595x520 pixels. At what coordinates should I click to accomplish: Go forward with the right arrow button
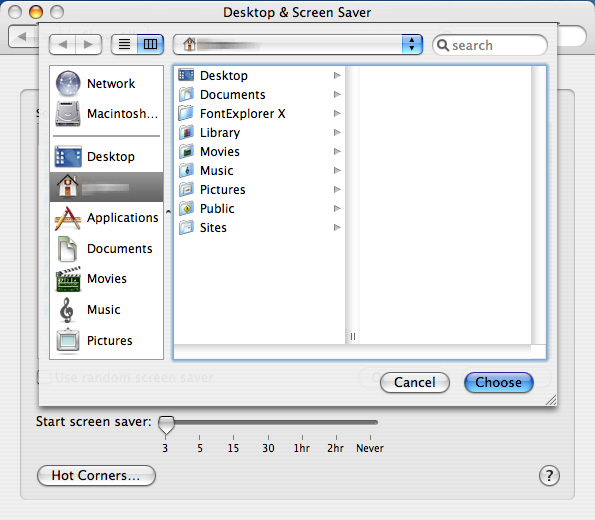[x=88, y=44]
